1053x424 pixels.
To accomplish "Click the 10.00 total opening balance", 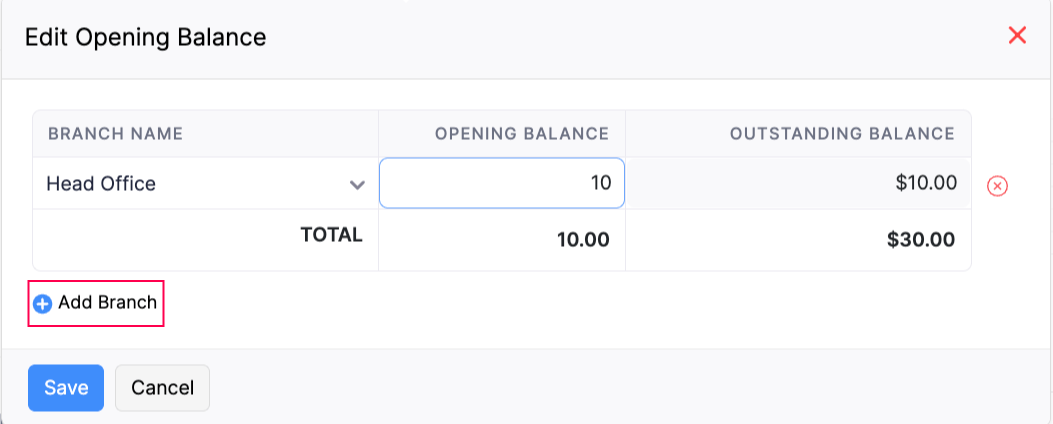I will 585,240.
